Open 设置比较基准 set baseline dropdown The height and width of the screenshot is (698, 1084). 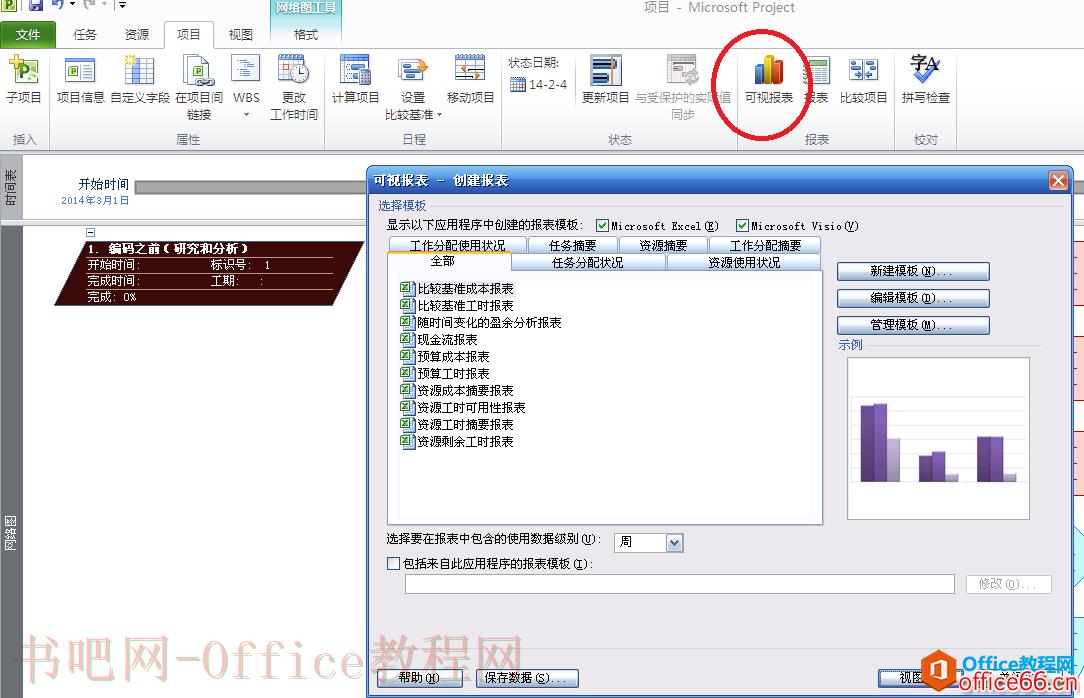413,87
